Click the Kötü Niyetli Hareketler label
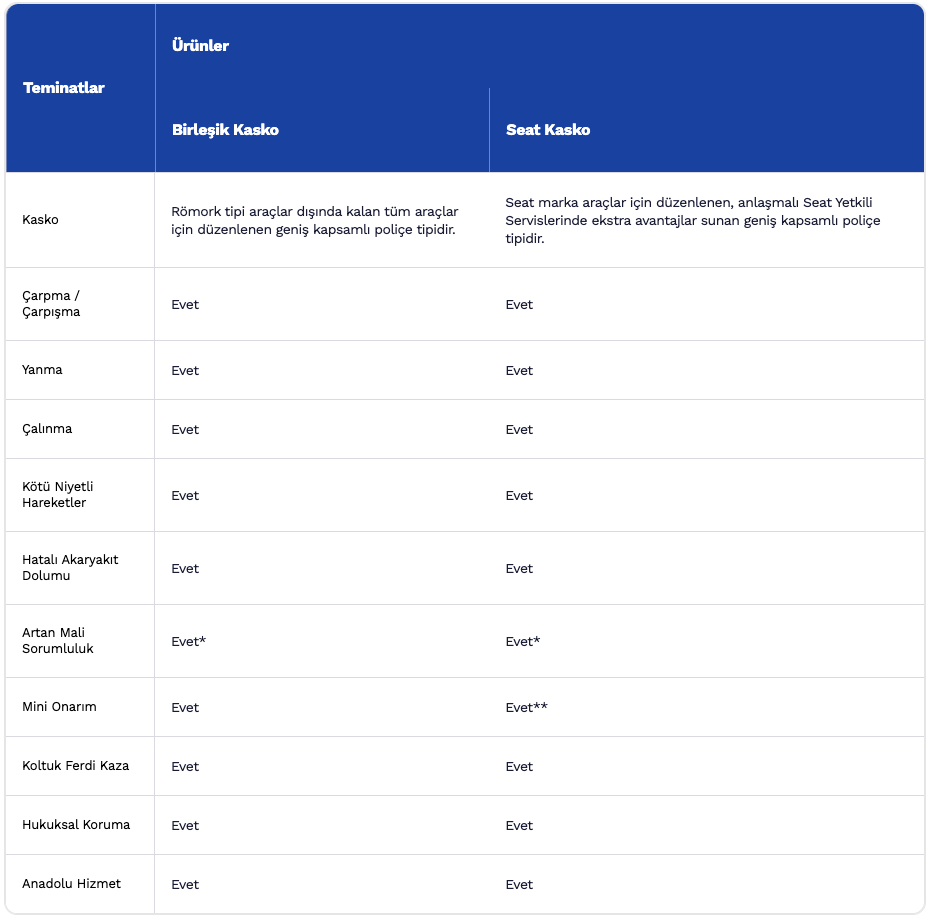The width and height of the screenshot is (931, 920). 57,495
